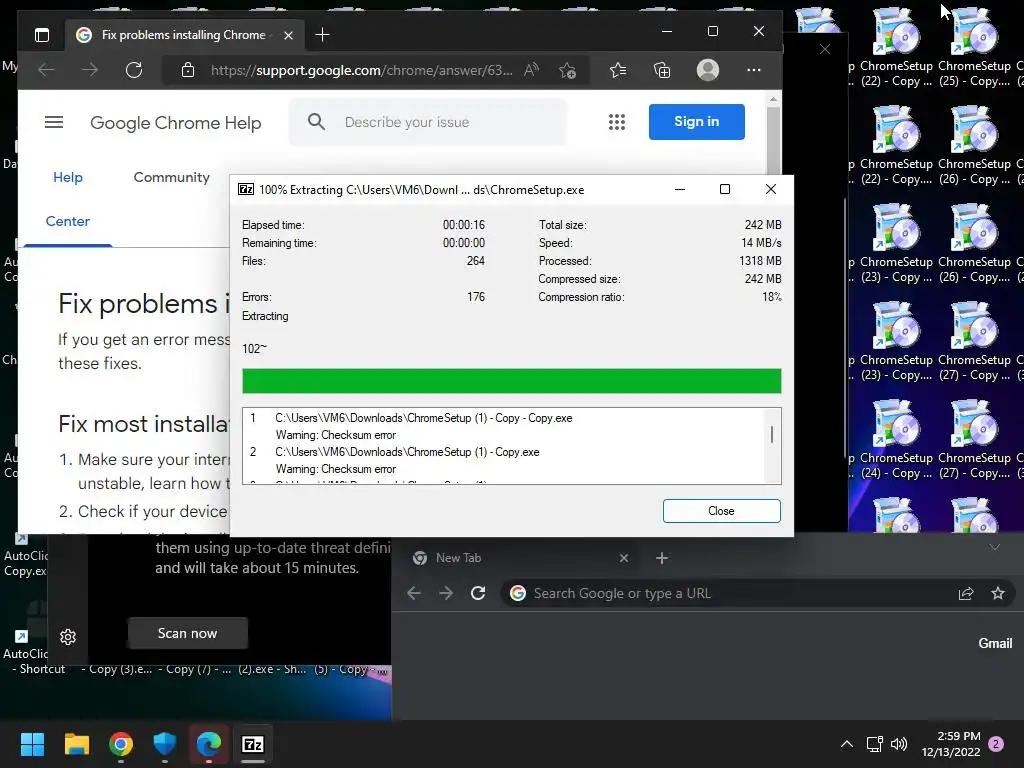Click the 7-Zip title bar icon
This screenshot has height=768, width=1024.
pyautogui.click(x=246, y=189)
